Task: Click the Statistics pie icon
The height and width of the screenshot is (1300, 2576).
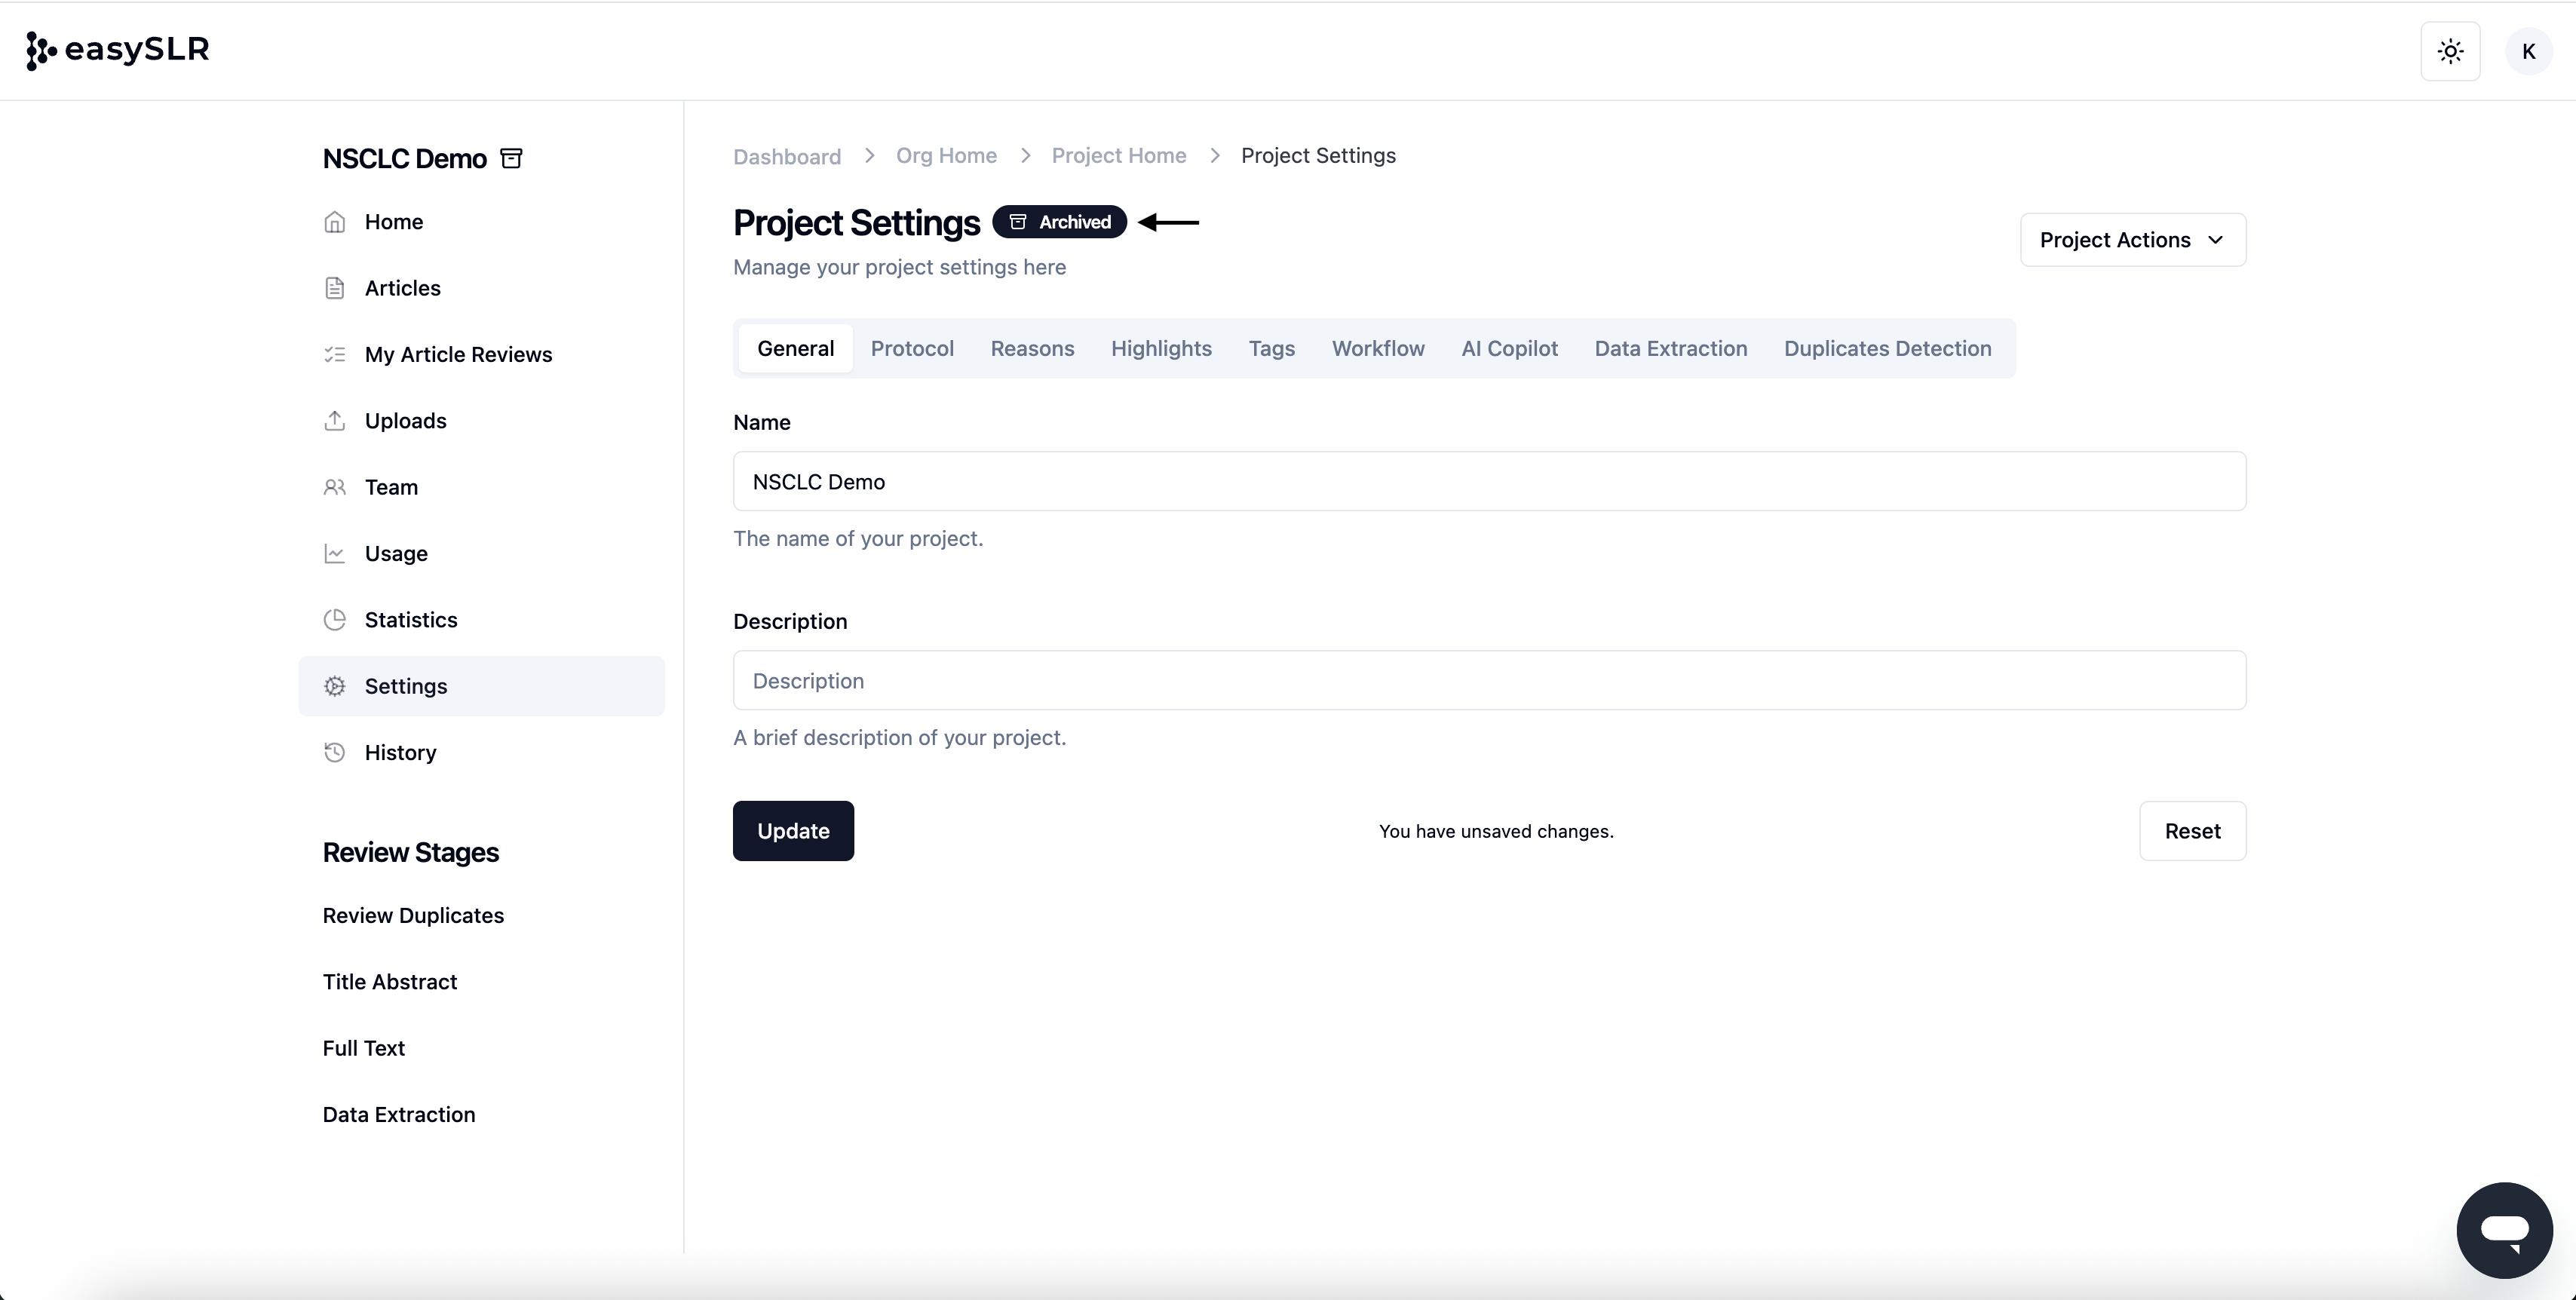Action: coord(335,619)
